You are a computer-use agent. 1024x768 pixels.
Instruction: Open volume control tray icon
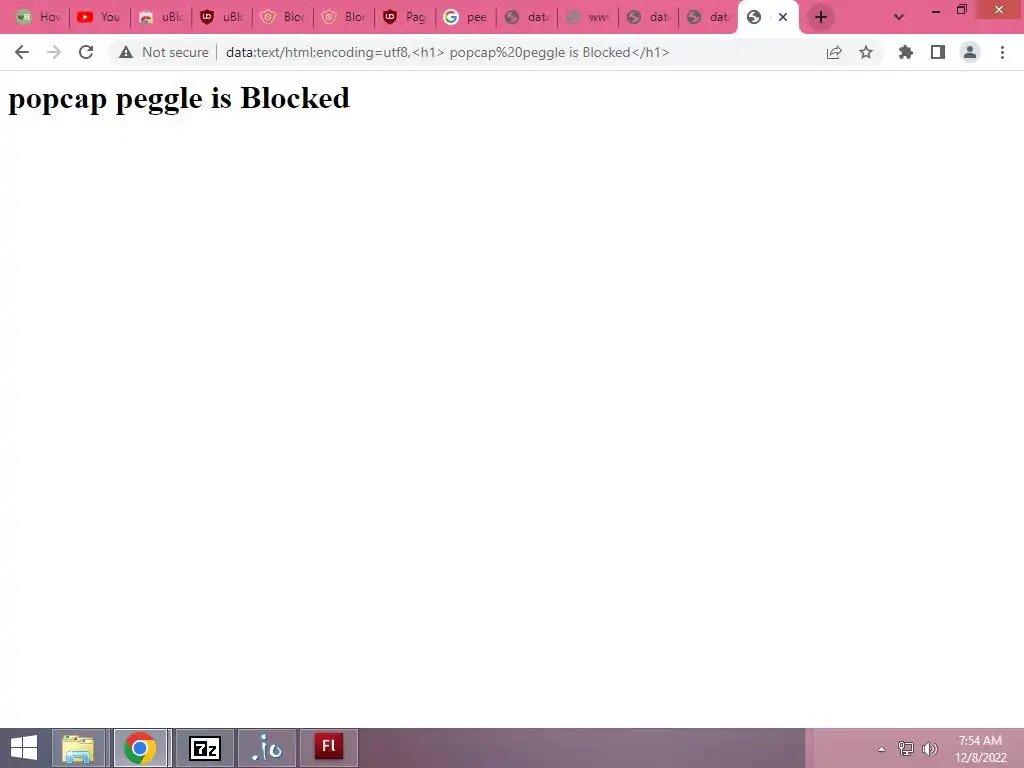tap(929, 748)
